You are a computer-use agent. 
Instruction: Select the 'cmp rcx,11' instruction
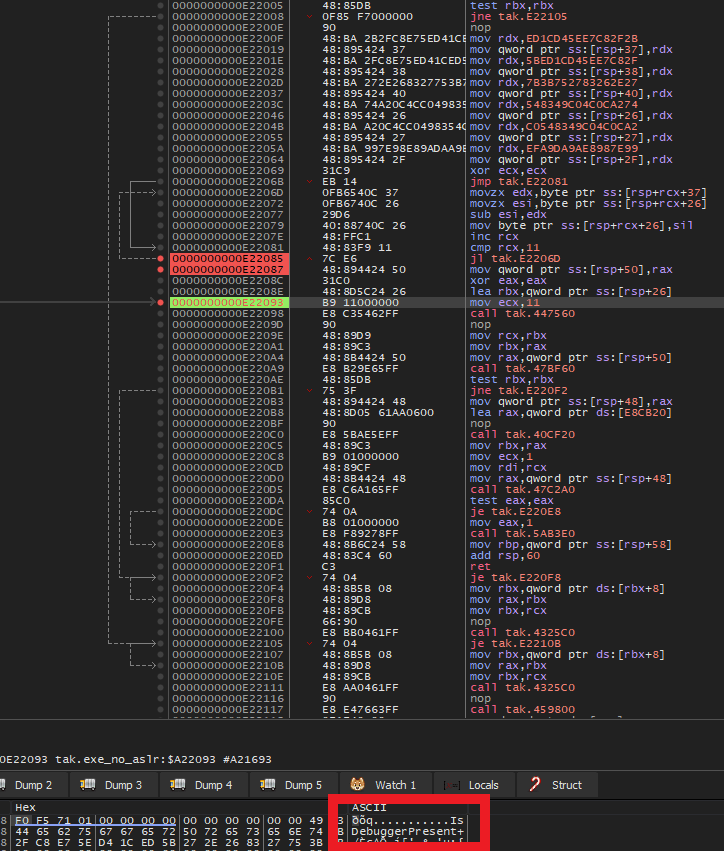point(505,247)
